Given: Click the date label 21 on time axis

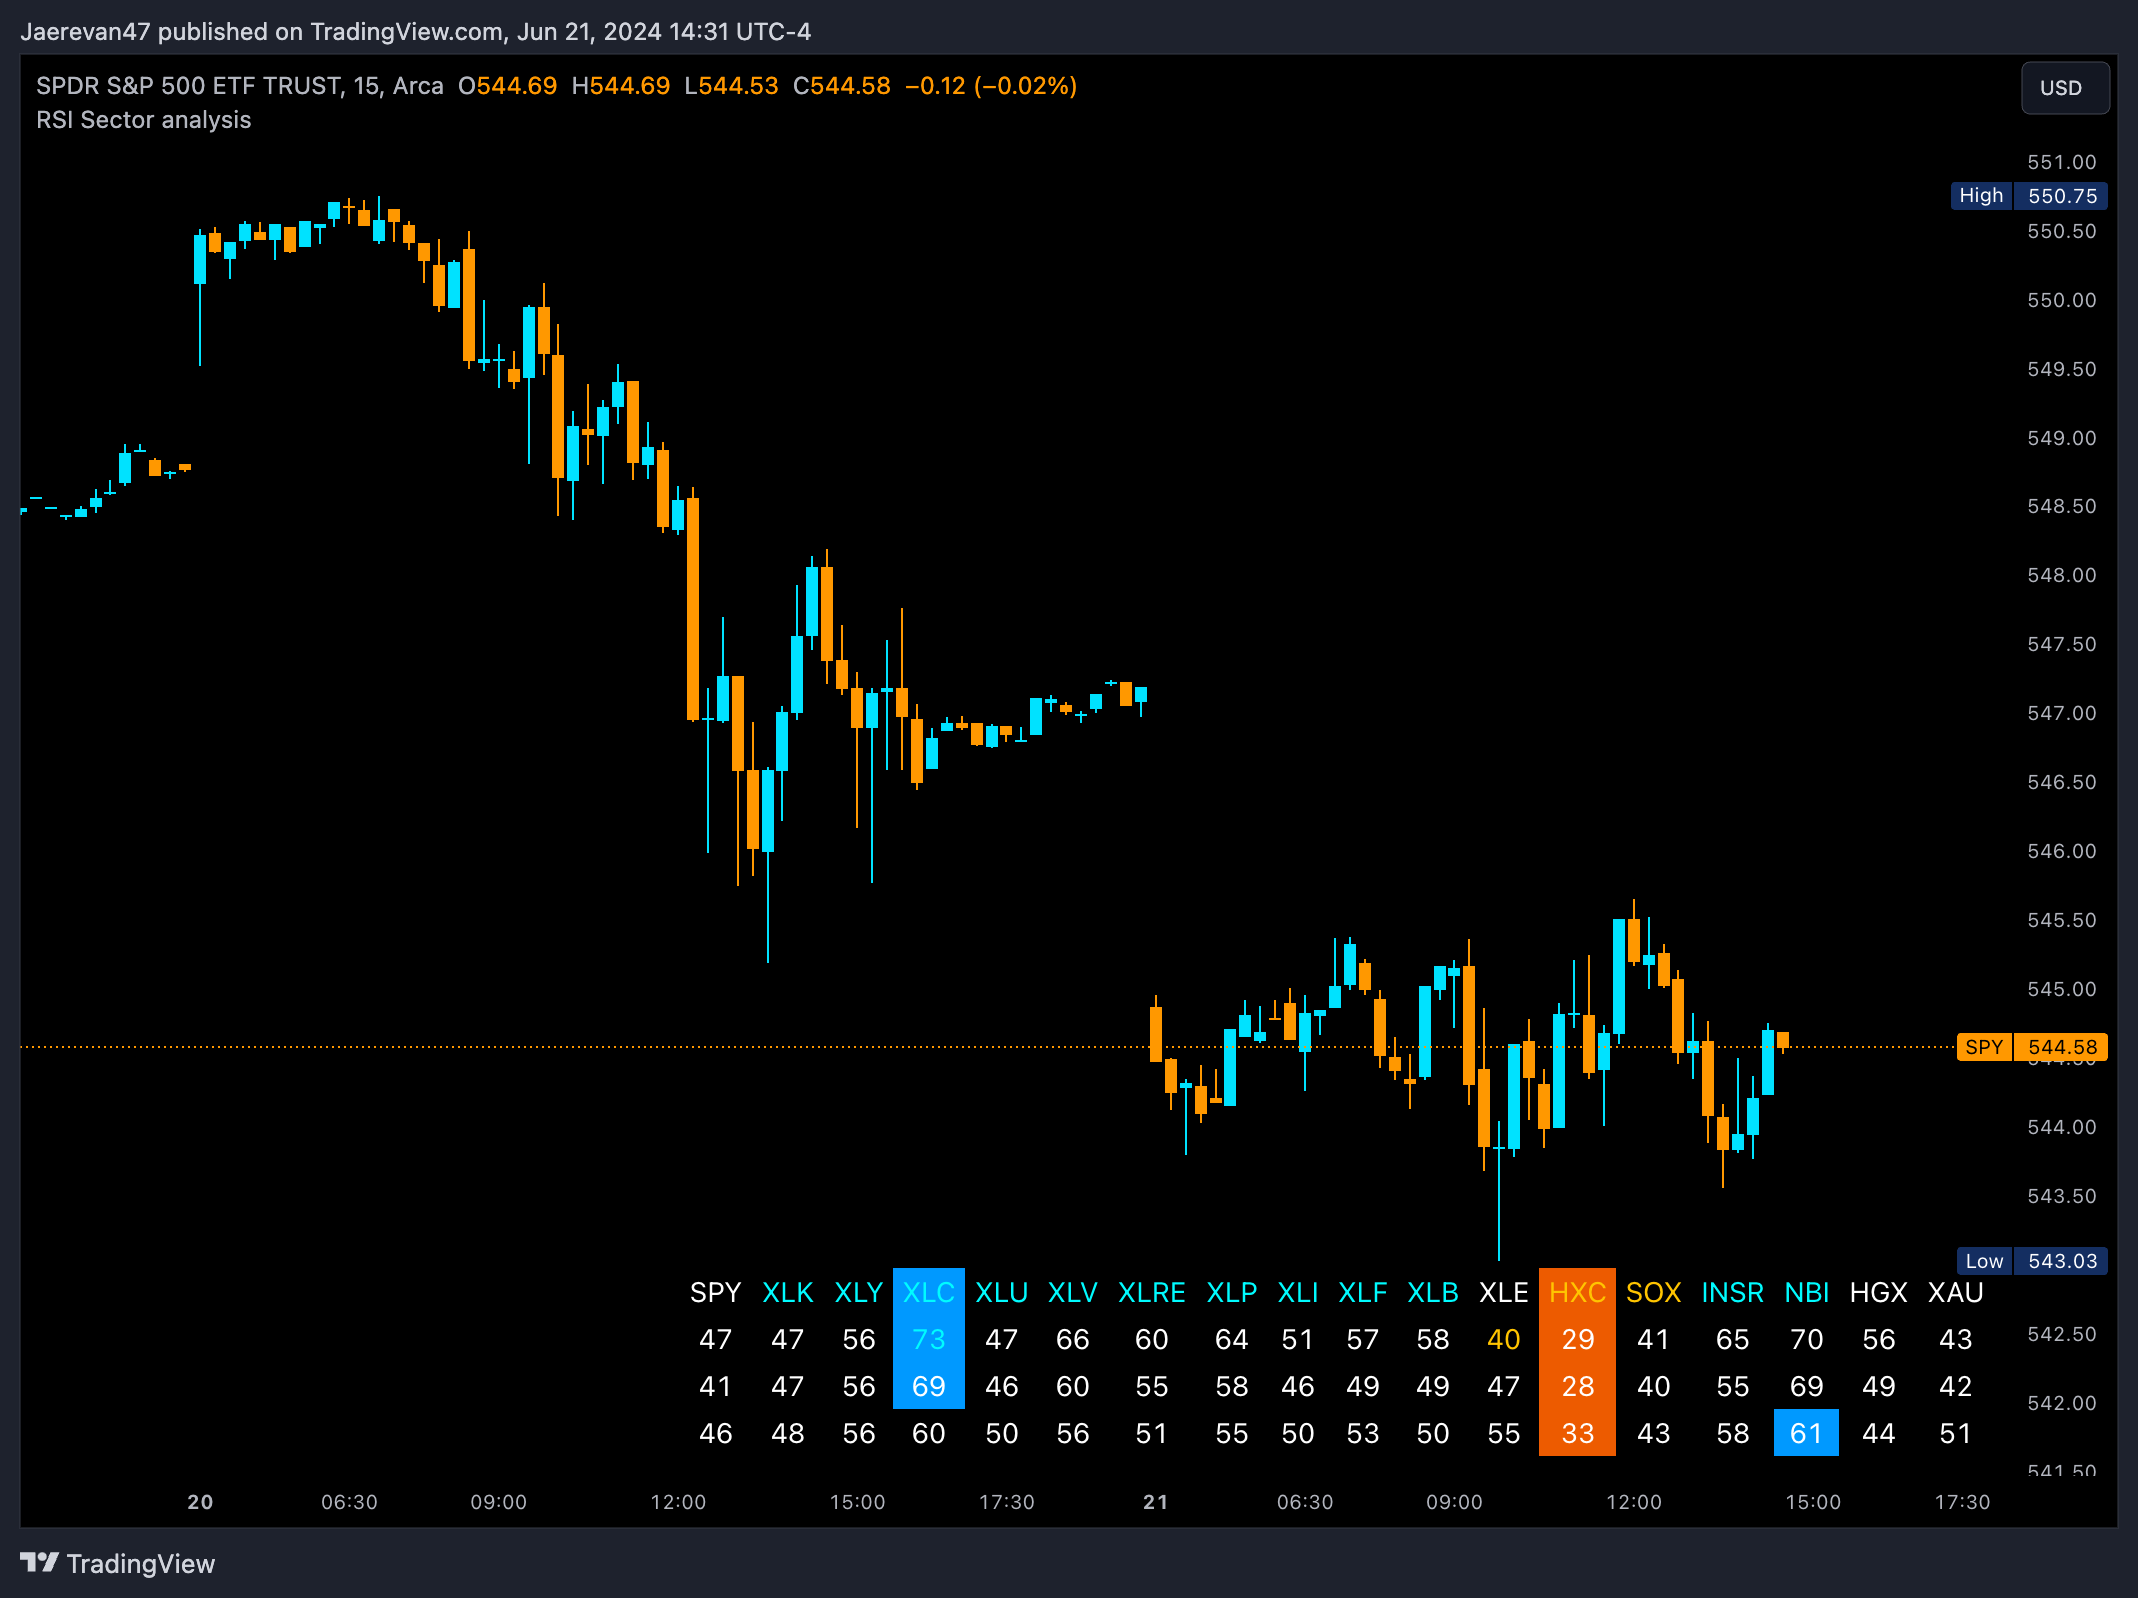Looking at the screenshot, I should (1156, 1502).
